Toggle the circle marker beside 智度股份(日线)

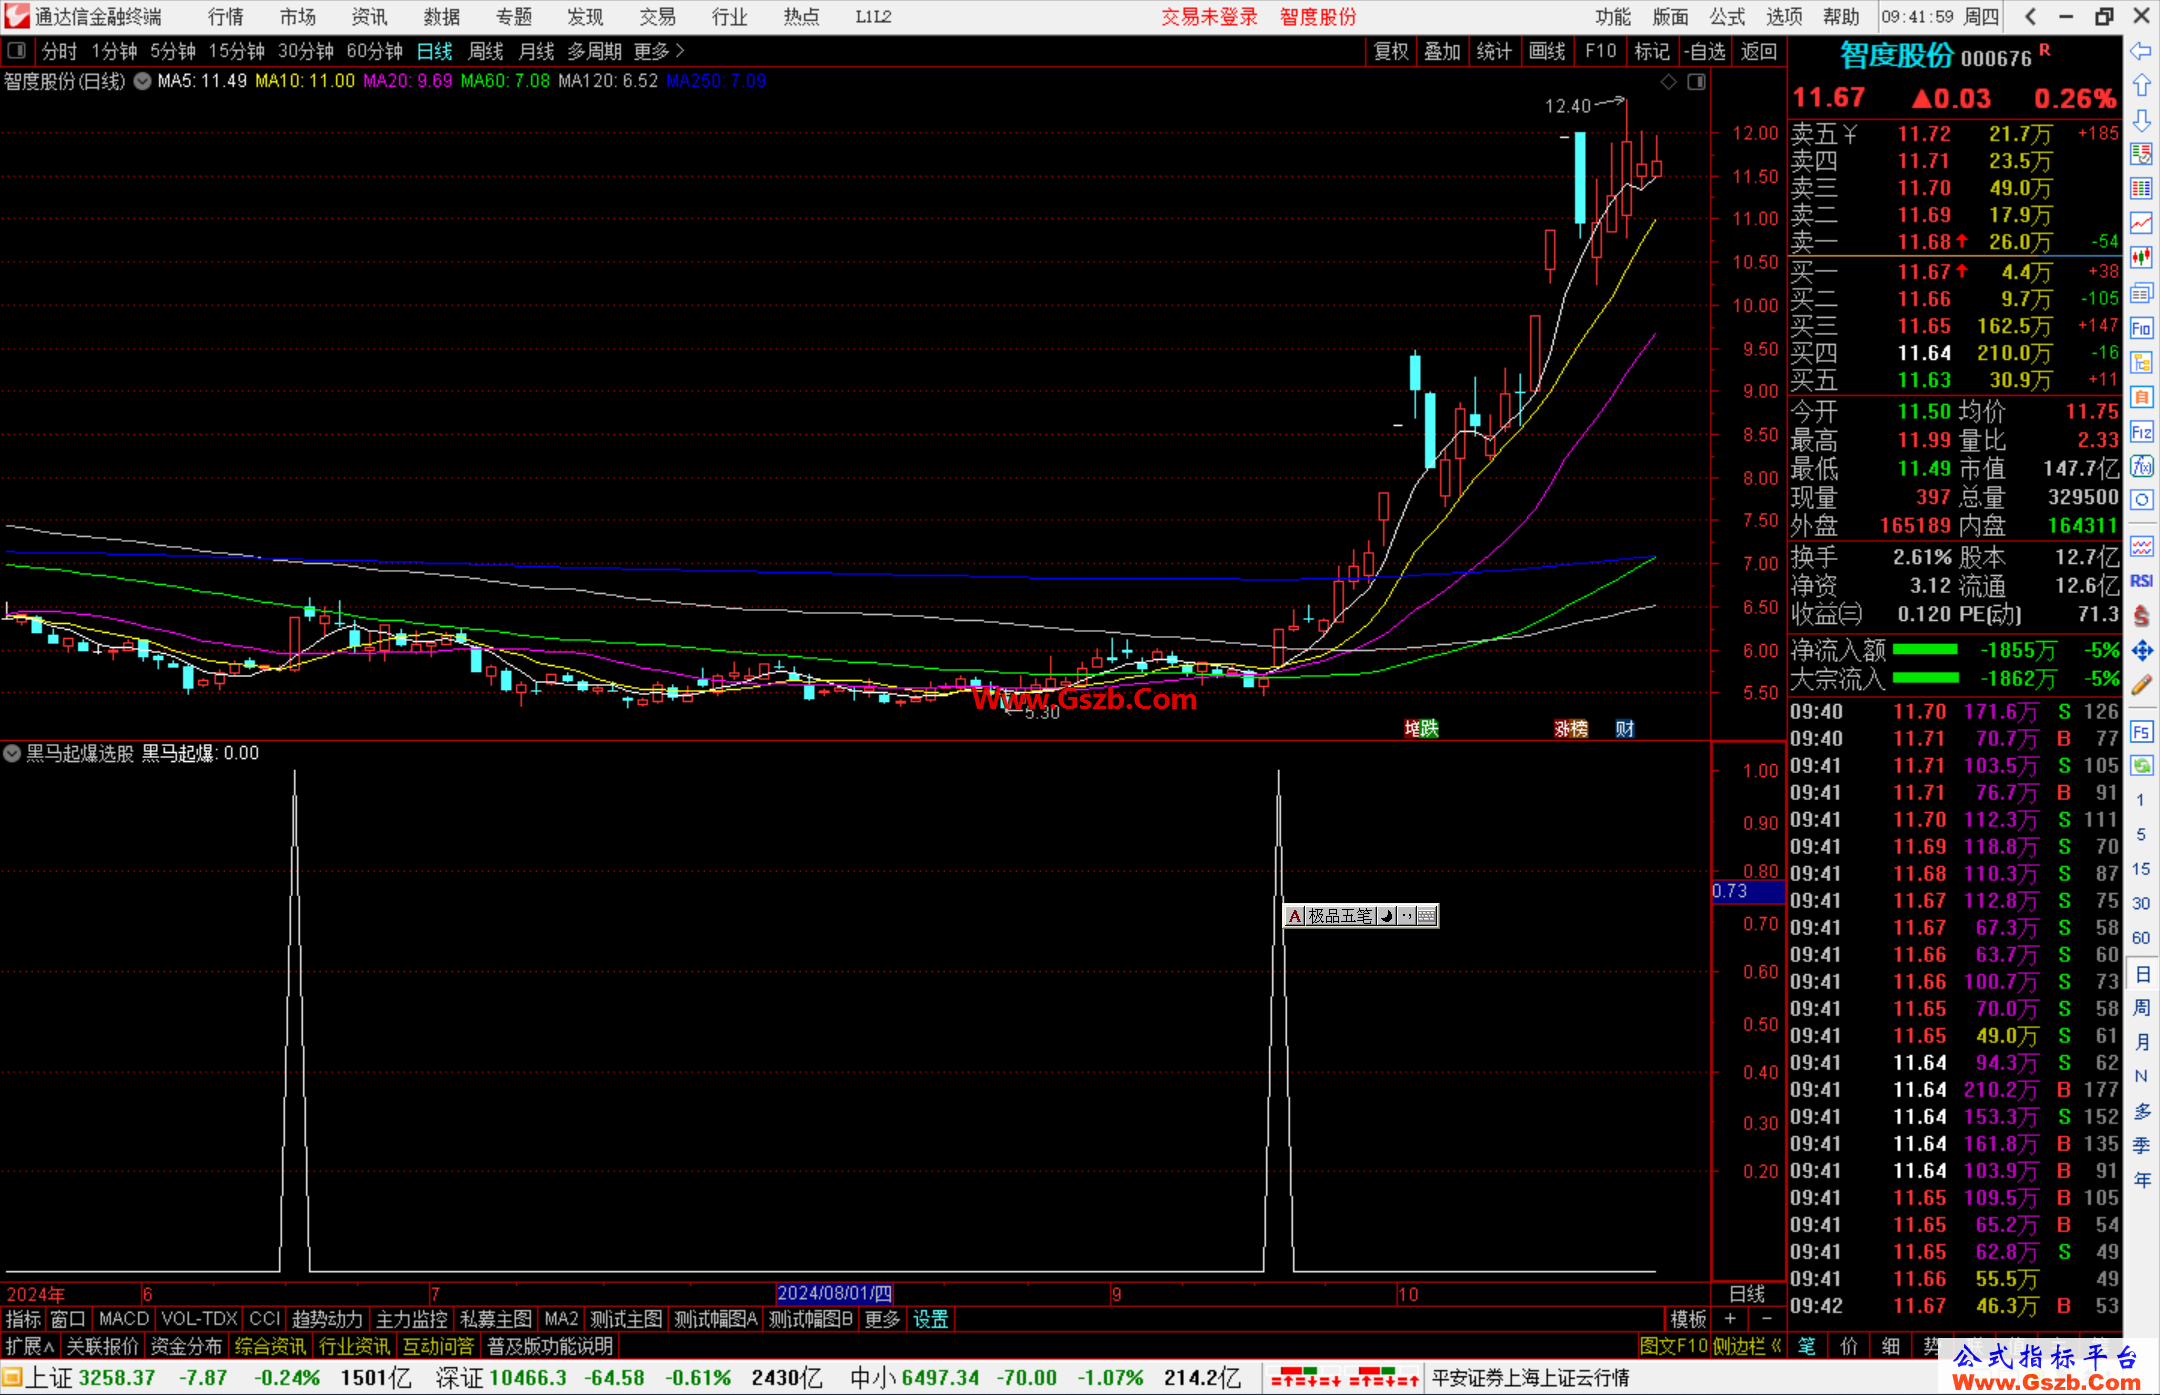pos(143,81)
